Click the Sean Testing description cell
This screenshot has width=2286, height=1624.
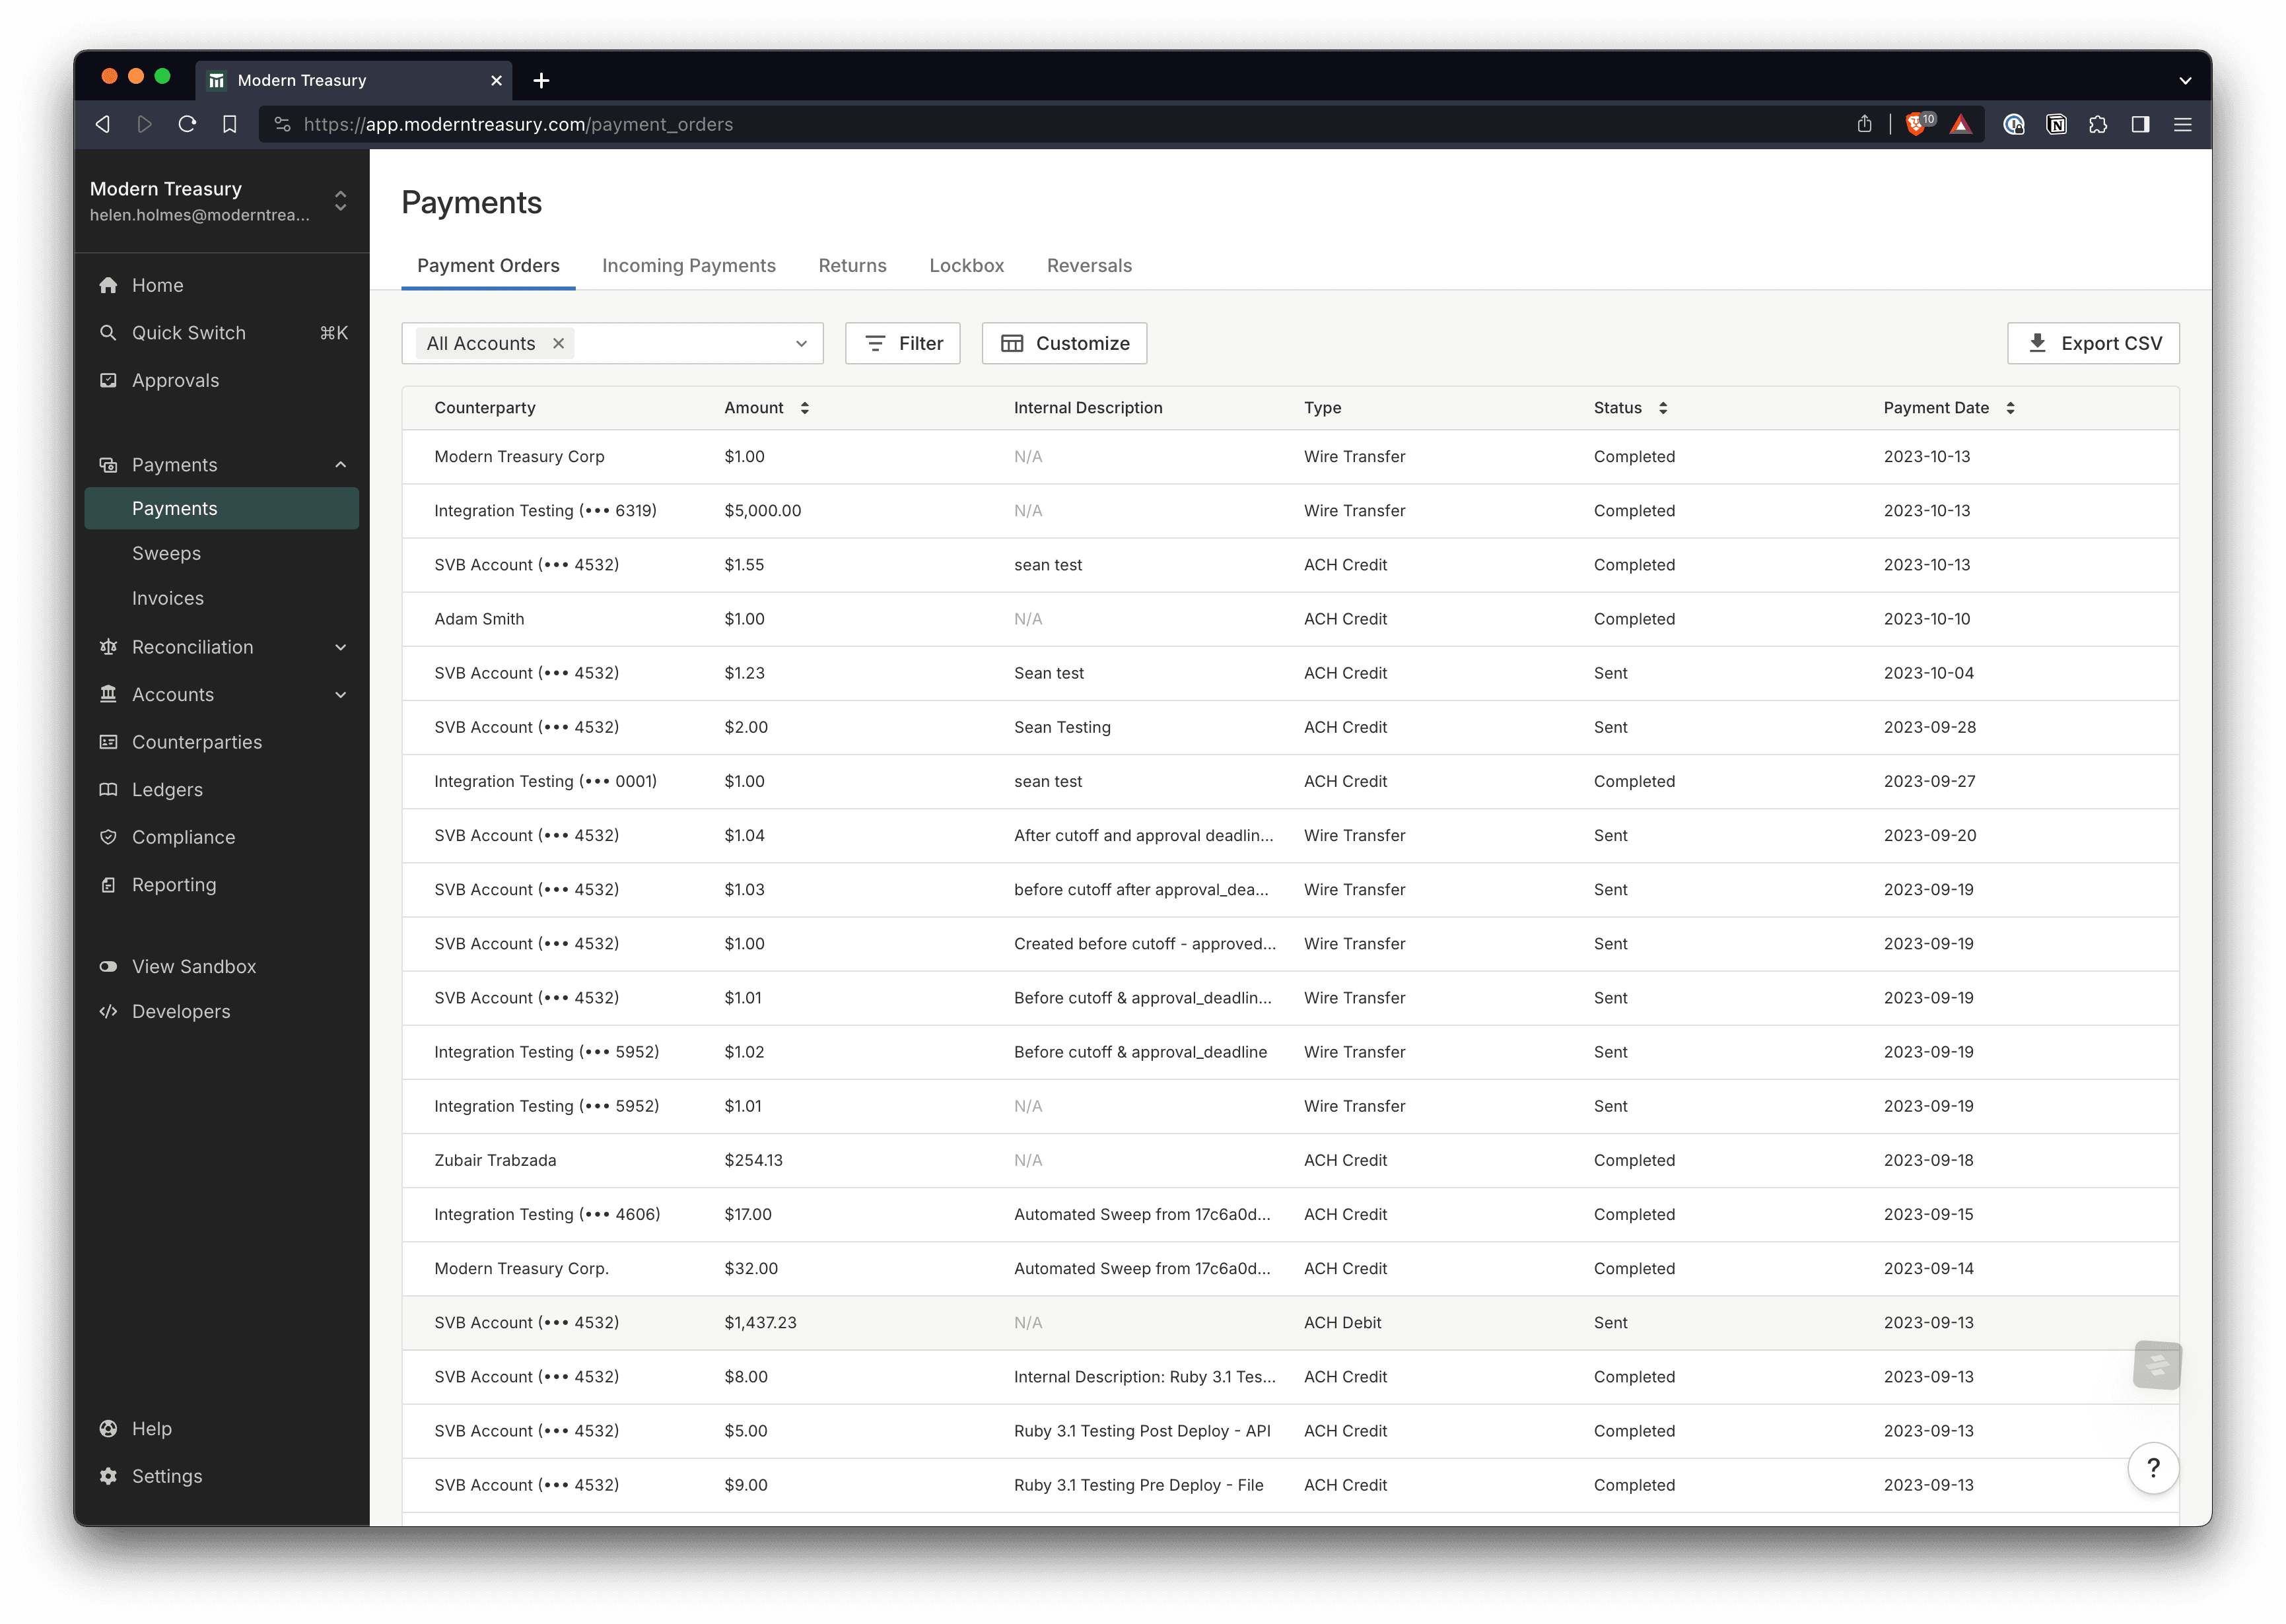pyautogui.click(x=1062, y=727)
